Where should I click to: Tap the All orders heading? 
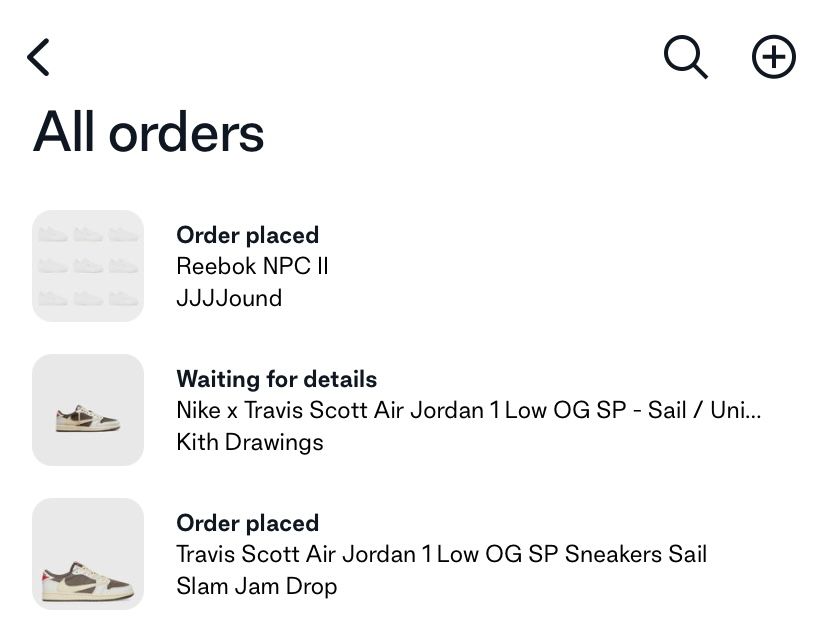coord(148,132)
